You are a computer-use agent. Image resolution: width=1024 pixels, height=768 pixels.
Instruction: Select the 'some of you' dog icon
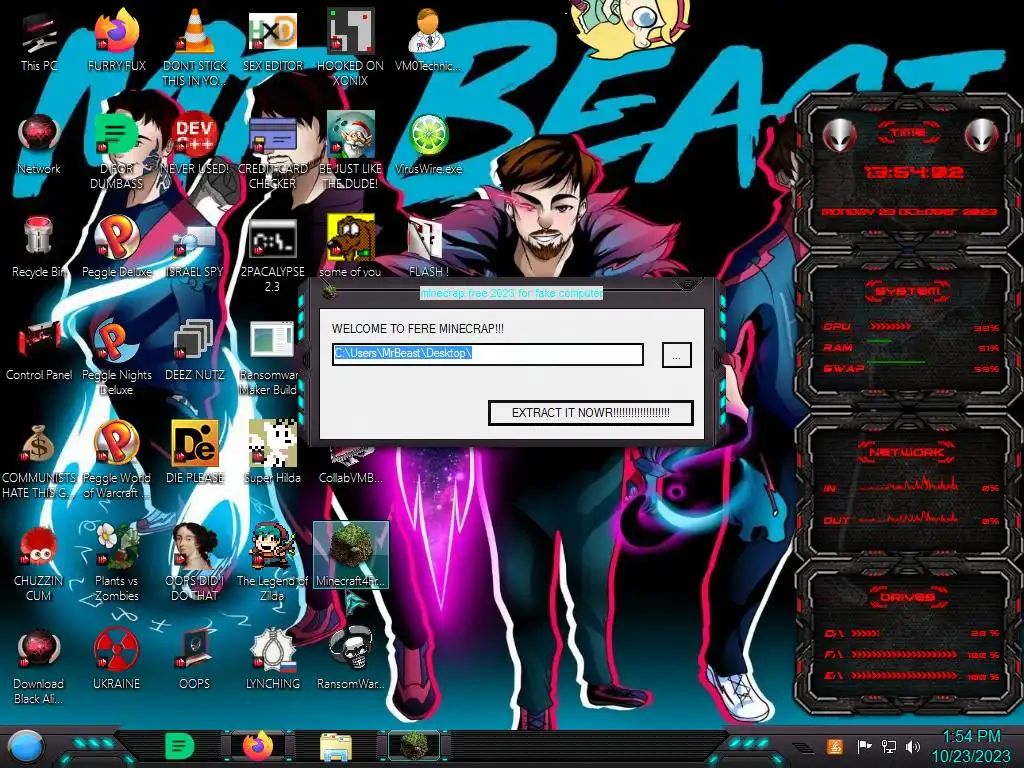[x=351, y=248]
